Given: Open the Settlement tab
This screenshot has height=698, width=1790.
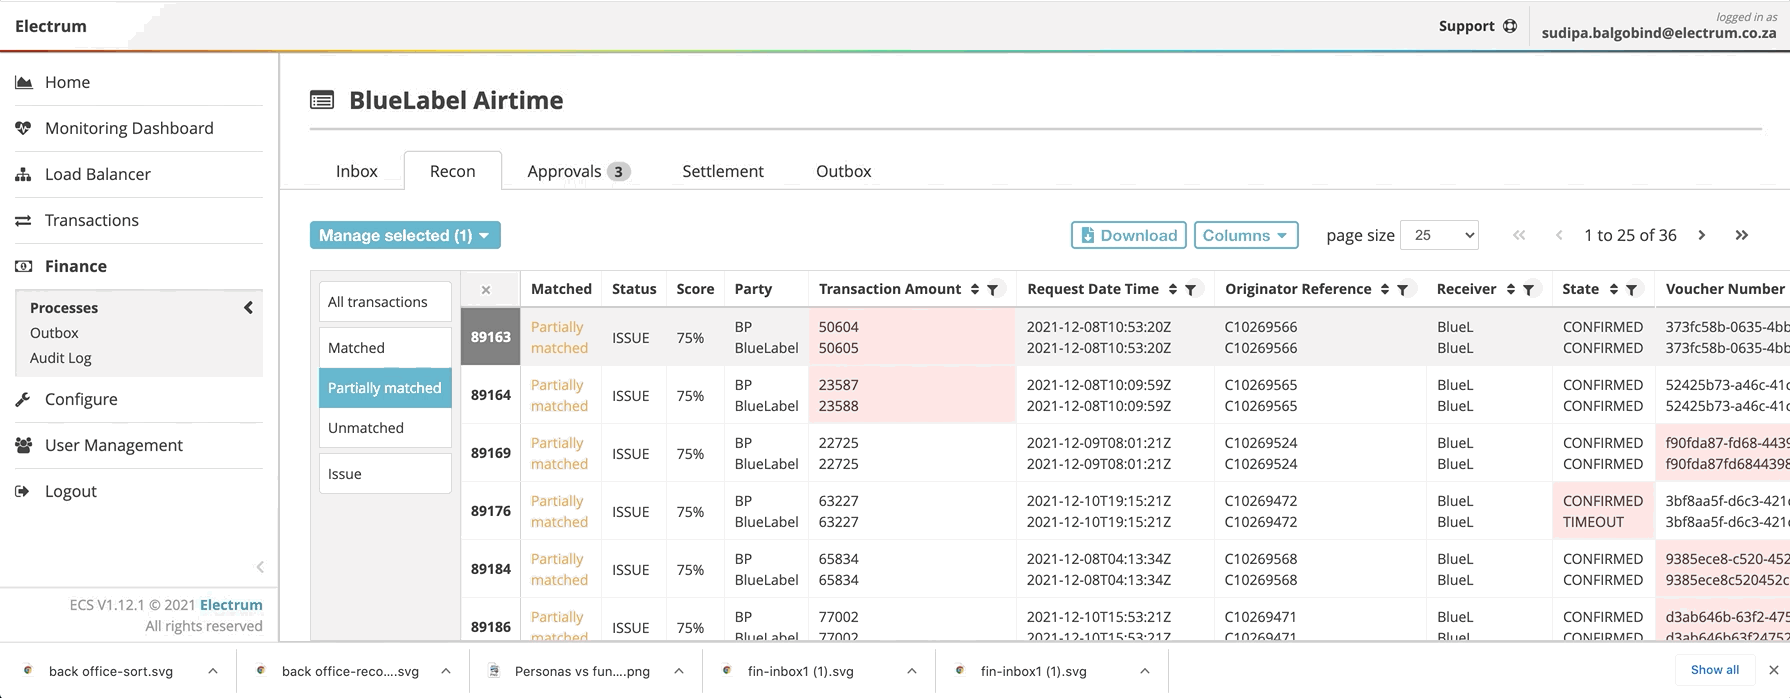Looking at the screenshot, I should pyautogui.click(x=722, y=171).
